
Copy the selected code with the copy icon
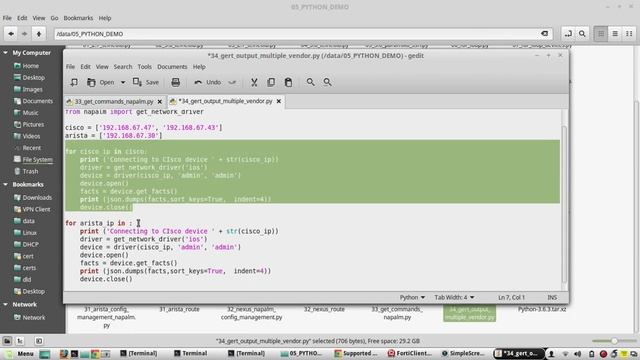[x=271, y=82]
